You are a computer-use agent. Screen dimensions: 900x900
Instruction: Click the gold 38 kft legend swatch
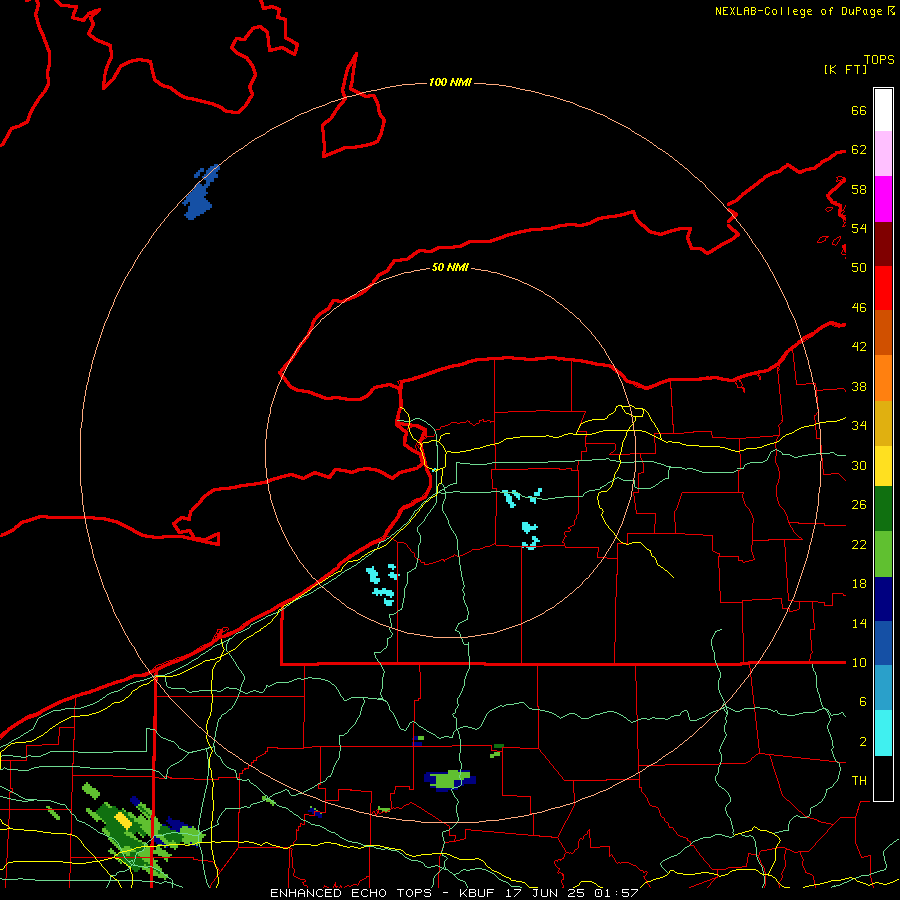coord(883,422)
